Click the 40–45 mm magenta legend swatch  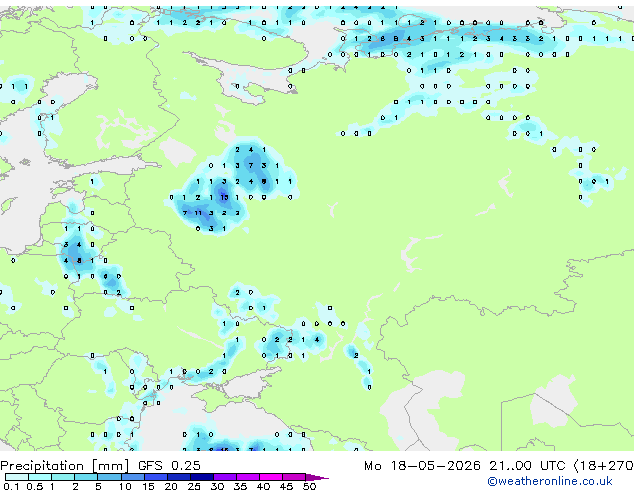point(271,477)
